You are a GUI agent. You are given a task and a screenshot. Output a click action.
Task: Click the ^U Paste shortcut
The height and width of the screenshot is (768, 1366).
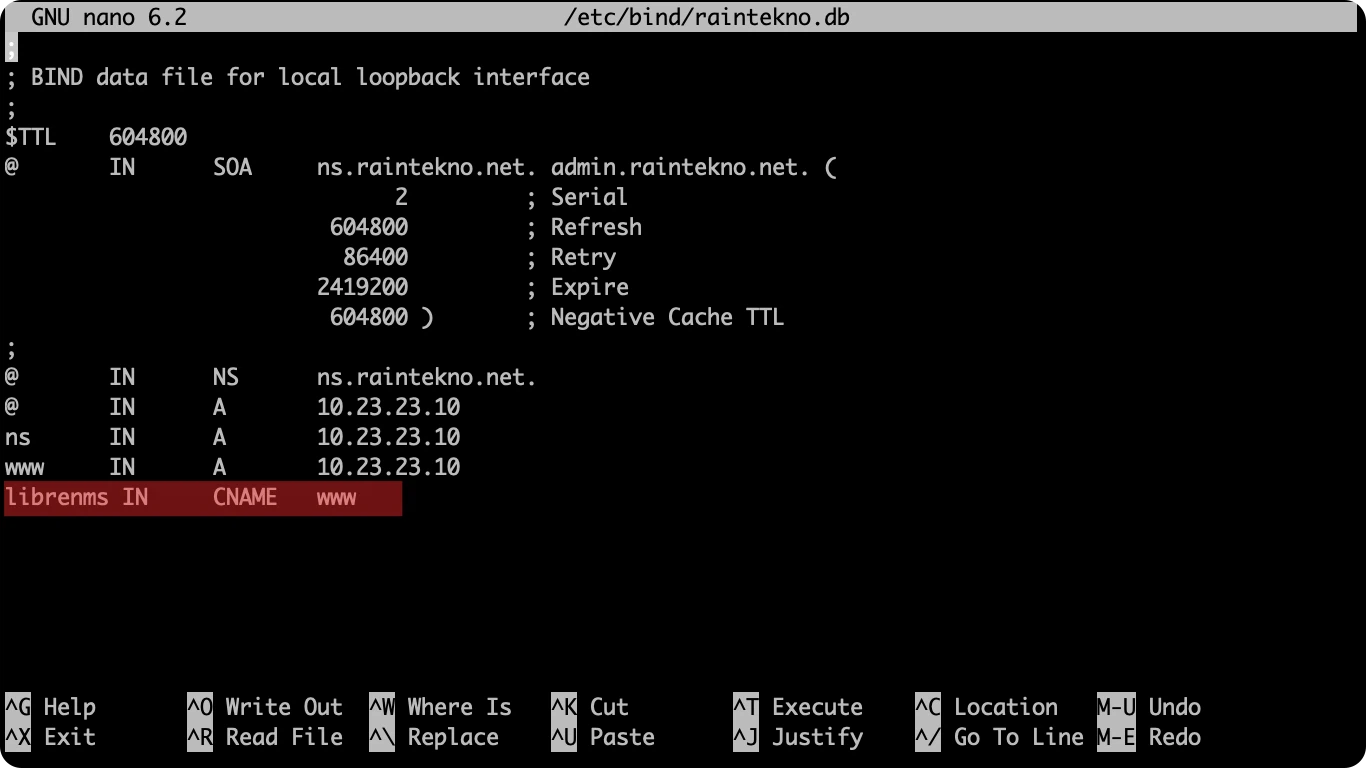pos(603,737)
